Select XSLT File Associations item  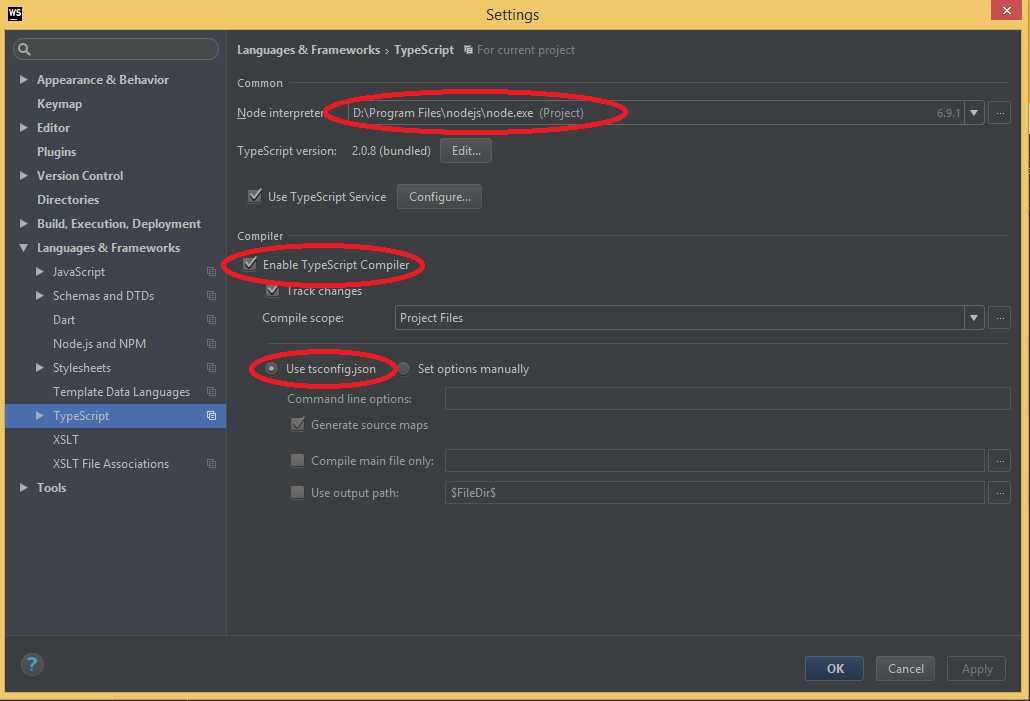(x=110, y=464)
